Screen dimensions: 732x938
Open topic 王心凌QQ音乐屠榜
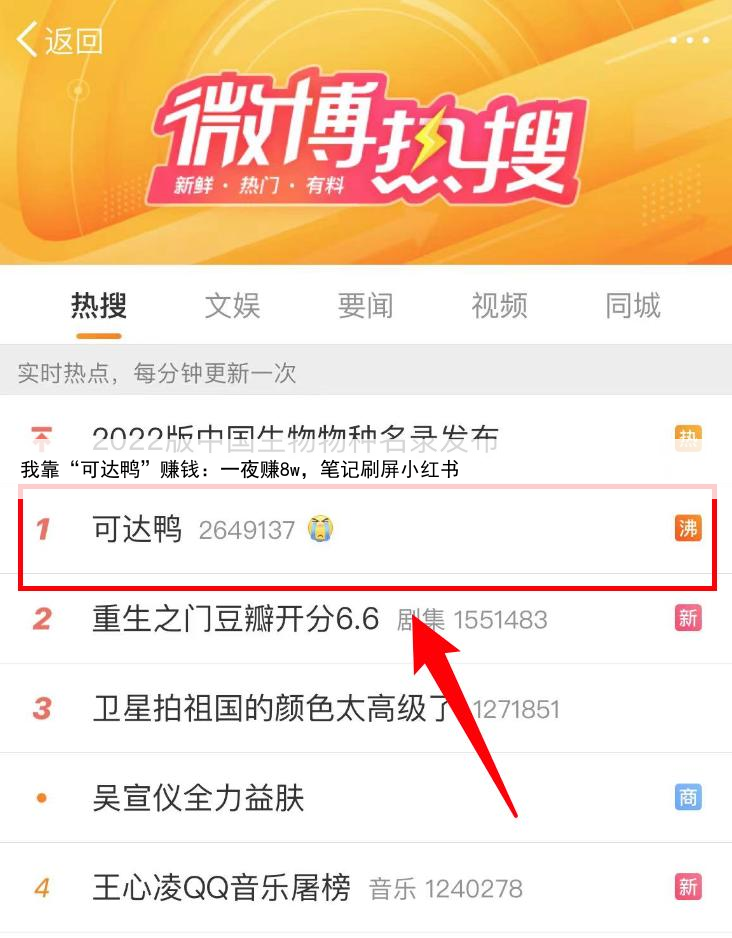pos(221,887)
